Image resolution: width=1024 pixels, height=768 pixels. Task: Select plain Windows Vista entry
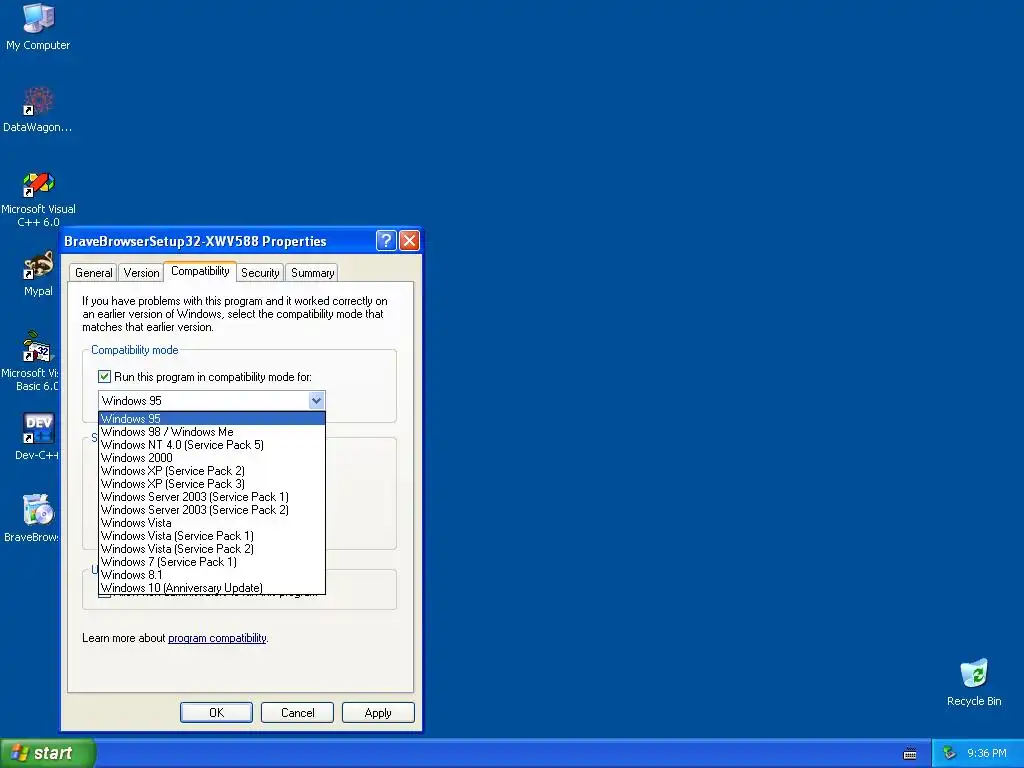pyautogui.click(x=212, y=523)
